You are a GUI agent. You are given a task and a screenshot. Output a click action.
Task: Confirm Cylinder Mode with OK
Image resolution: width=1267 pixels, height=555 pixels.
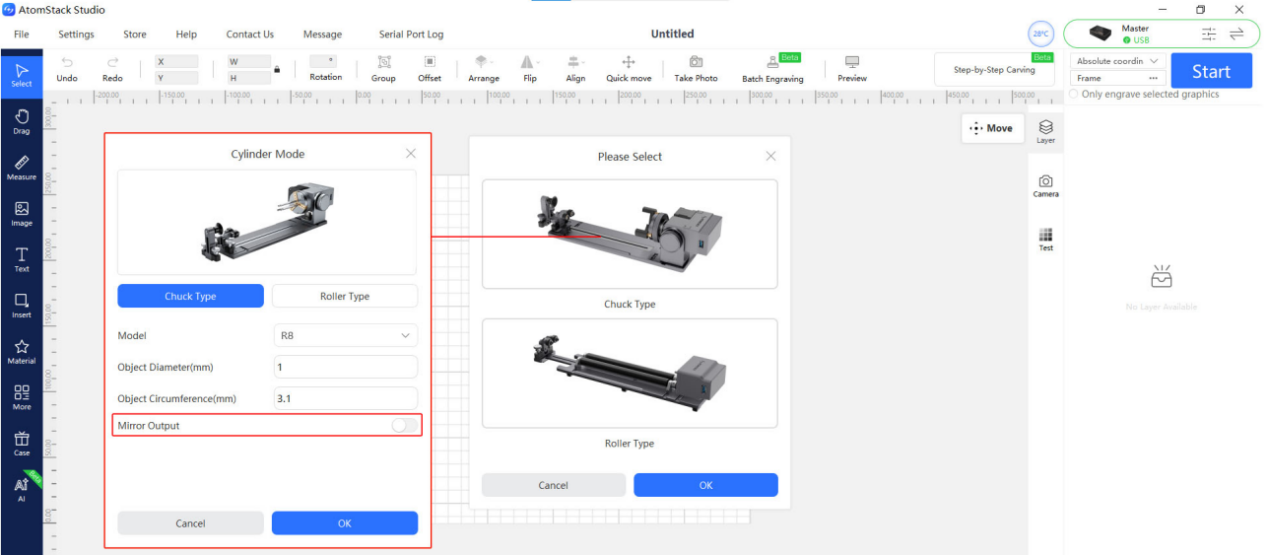click(345, 523)
